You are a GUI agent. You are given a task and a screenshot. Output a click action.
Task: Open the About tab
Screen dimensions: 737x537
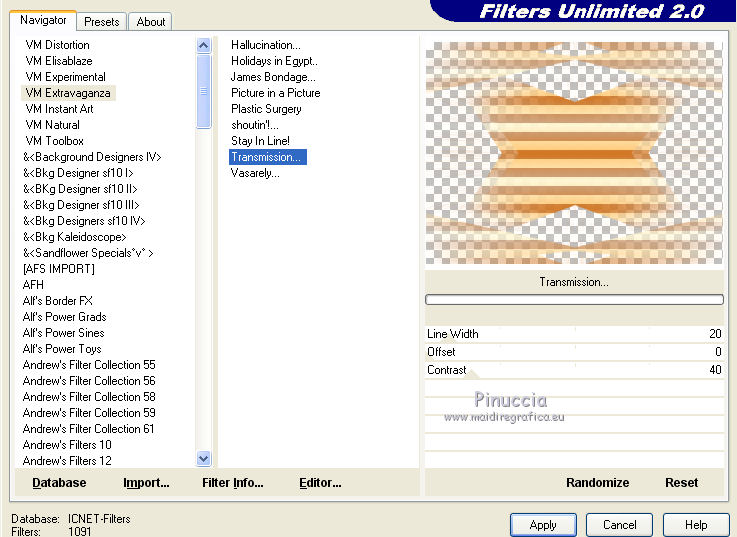point(150,22)
